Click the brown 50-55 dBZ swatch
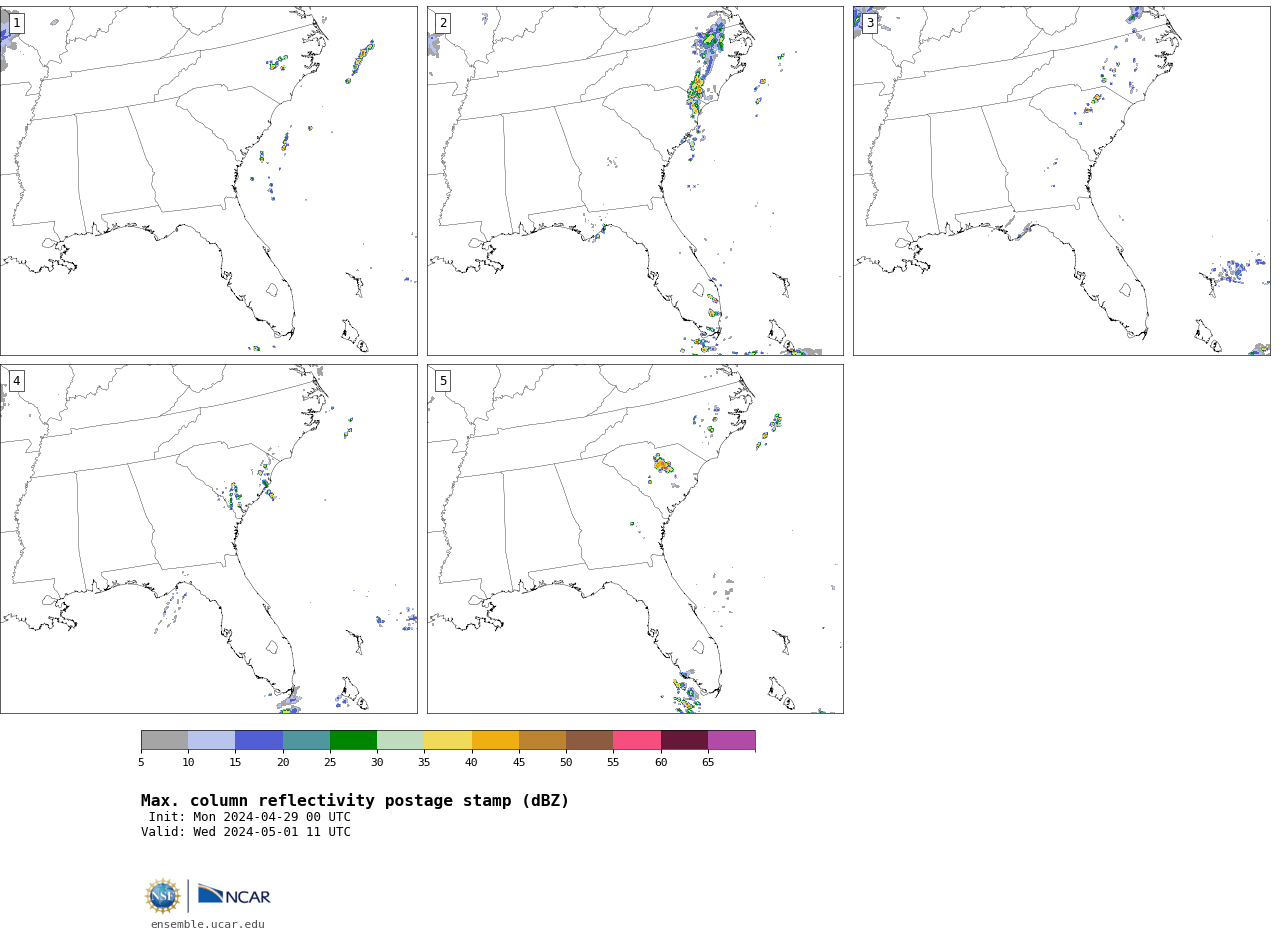1280x936 pixels. tap(589, 740)
